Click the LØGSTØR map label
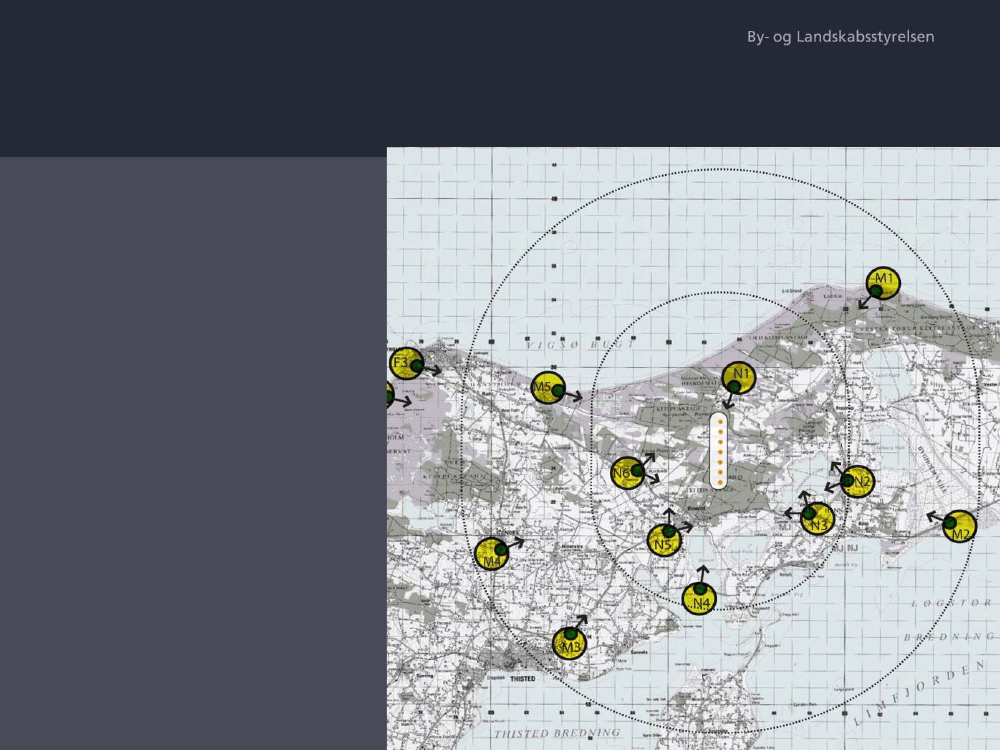The width and height of the screenshot is (1000, 750). [950, 603]
